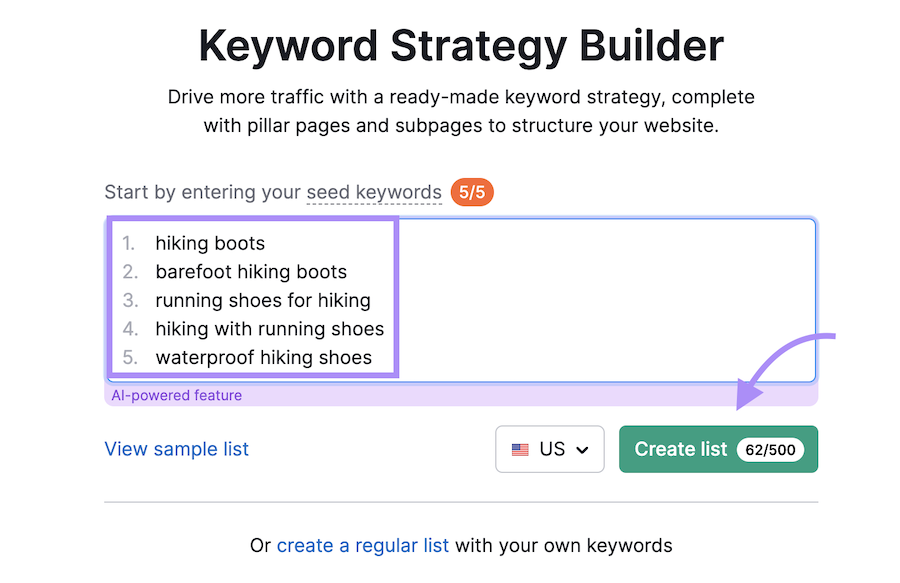Click the purple highlight box around keywords
900x583 pixels.
click(252, 215)
